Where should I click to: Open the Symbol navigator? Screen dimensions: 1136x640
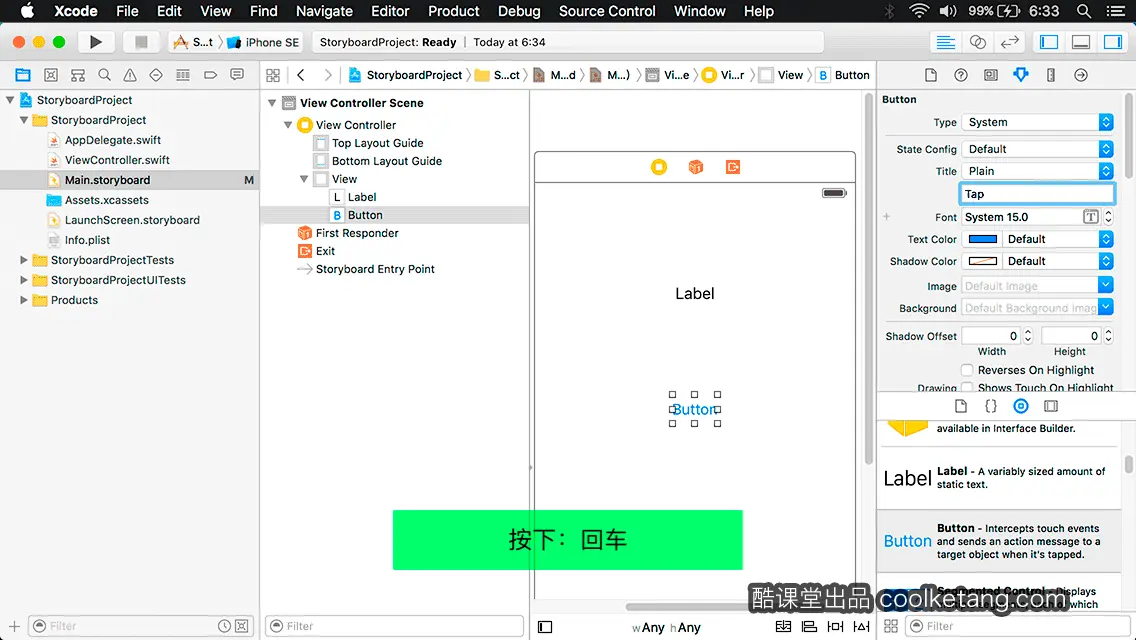(51, 75)
